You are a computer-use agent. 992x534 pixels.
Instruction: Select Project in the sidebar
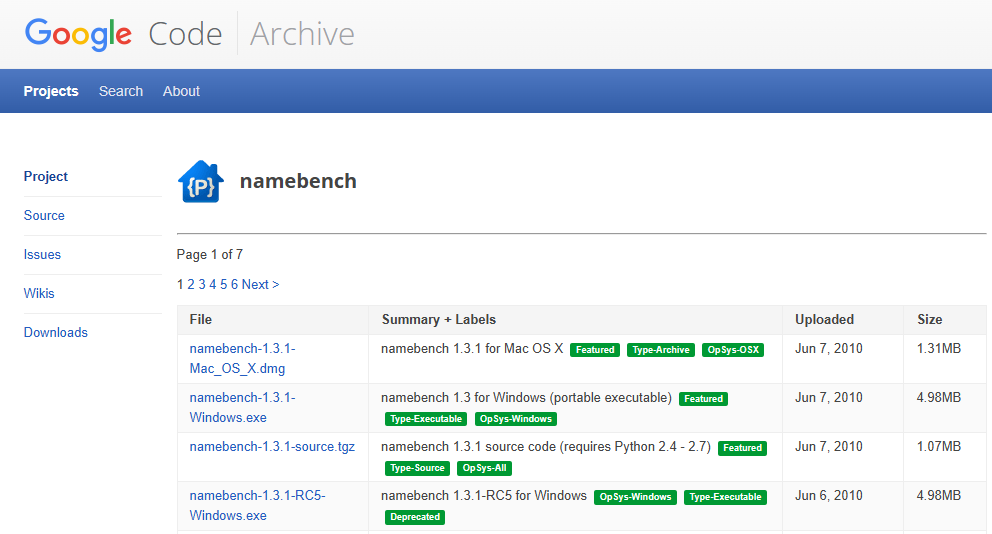(46, 177)
